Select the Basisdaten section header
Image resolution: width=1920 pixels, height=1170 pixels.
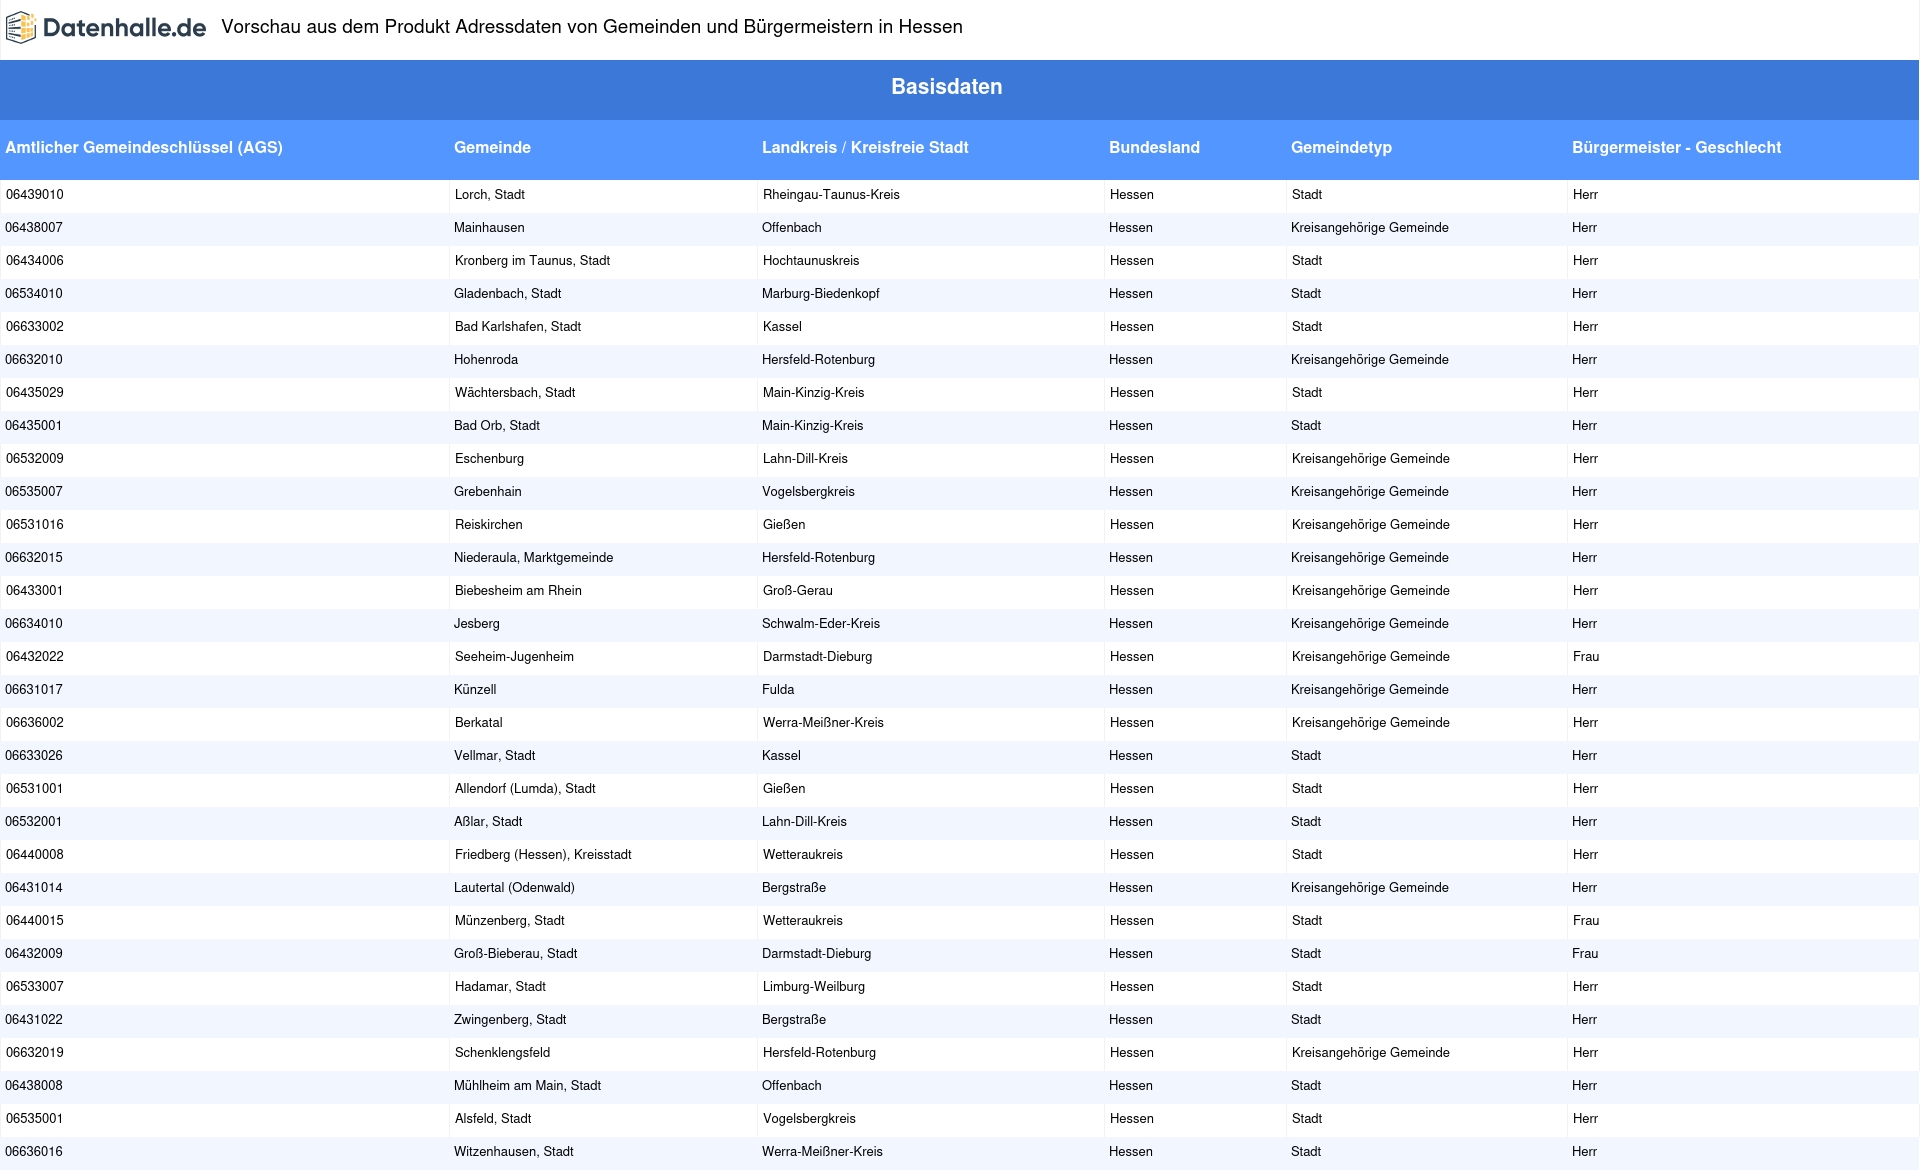(947, 87)
